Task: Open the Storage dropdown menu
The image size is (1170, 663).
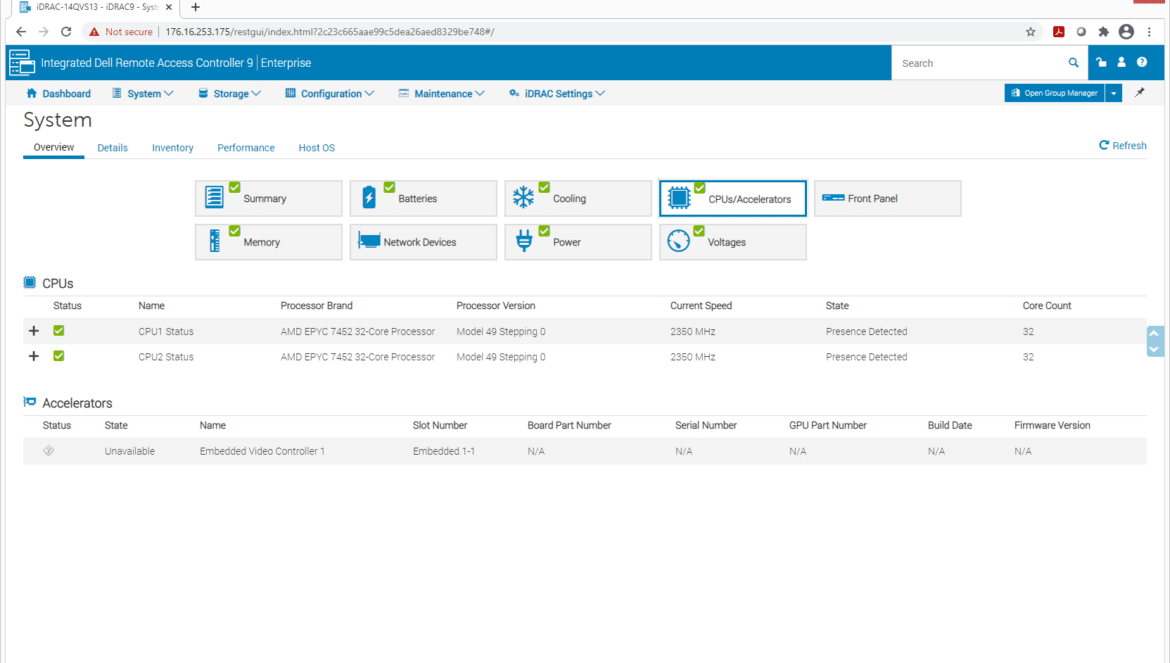Action: coord(230,93)
